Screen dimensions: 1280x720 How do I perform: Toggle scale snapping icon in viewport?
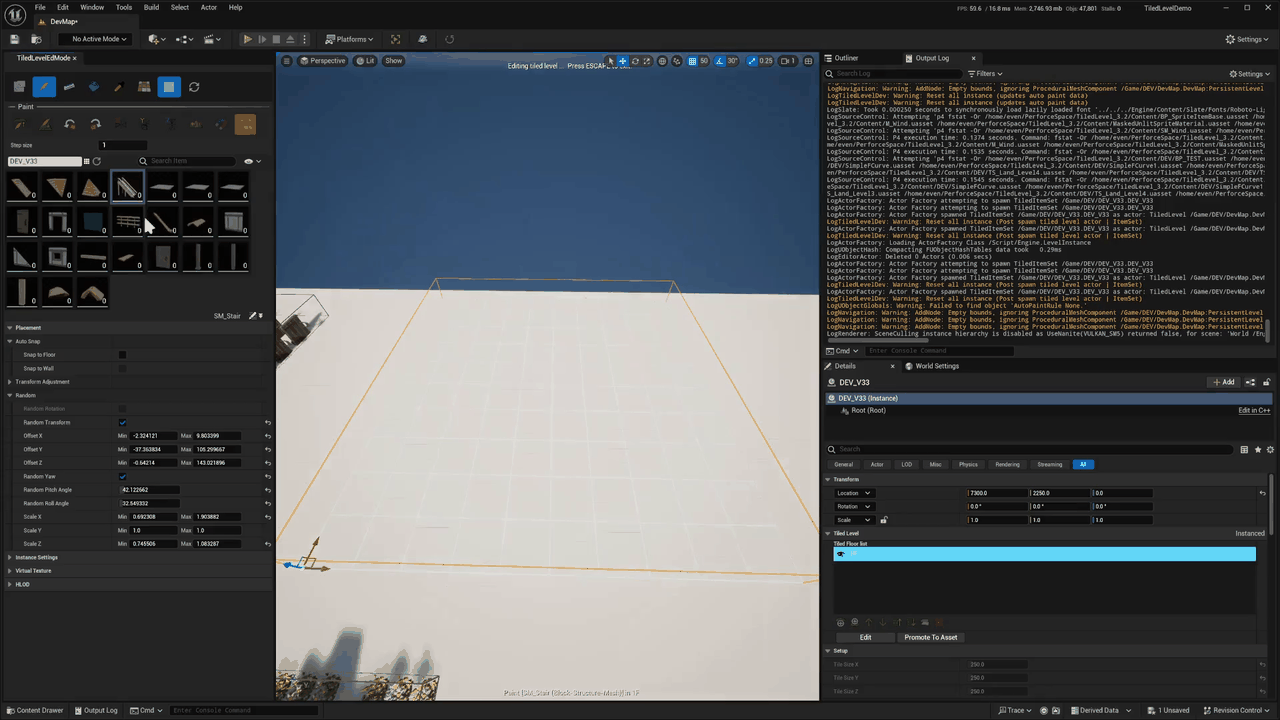point(753,61)
